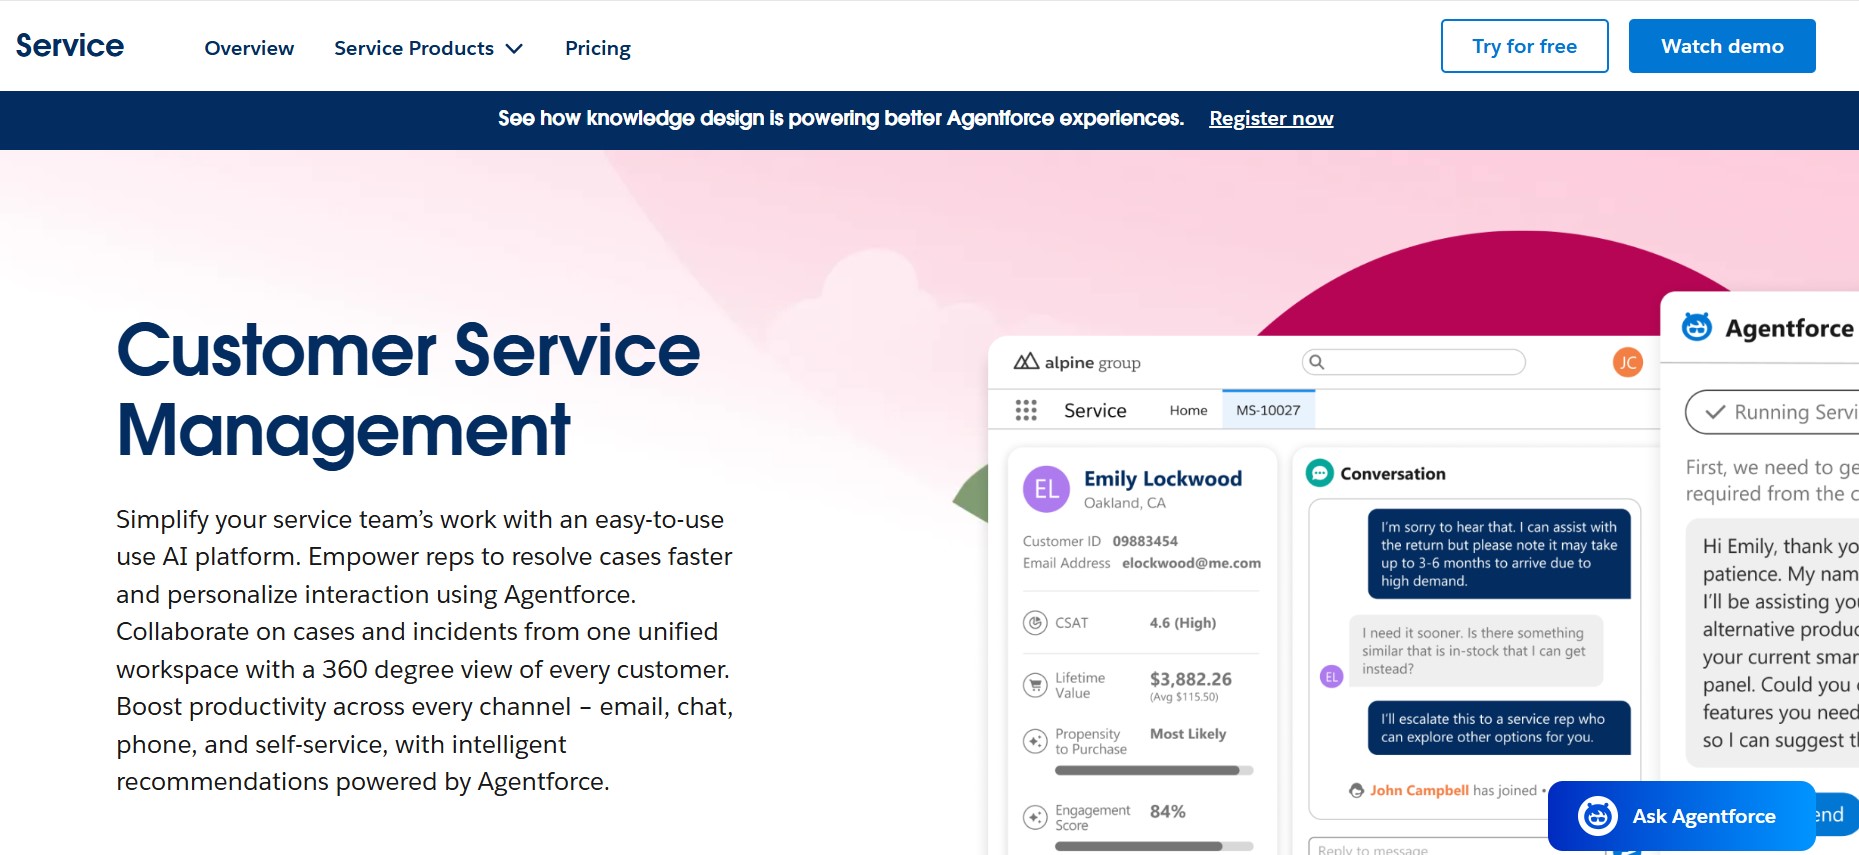Click the Service app label
This screenshot has height=855, width=1859.
click(x=1095, y=410)
